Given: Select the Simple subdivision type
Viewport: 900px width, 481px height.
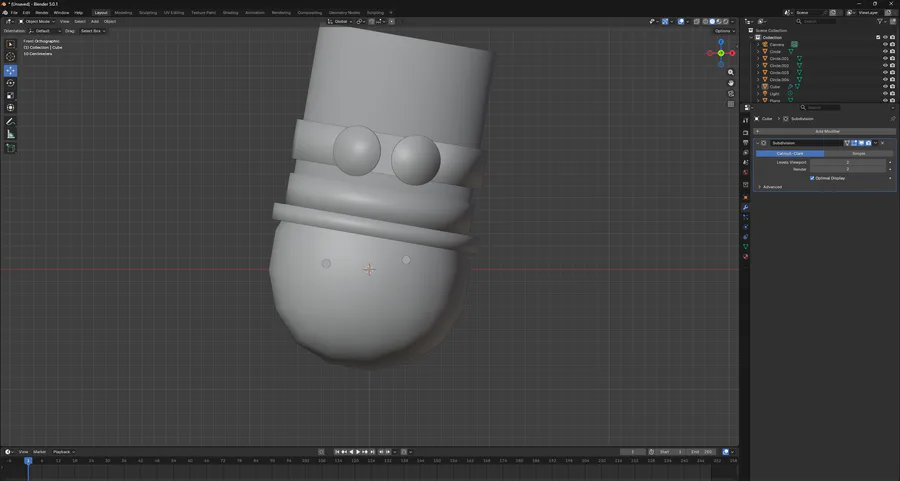Looking at the screenshot, I should pos(859,153).
